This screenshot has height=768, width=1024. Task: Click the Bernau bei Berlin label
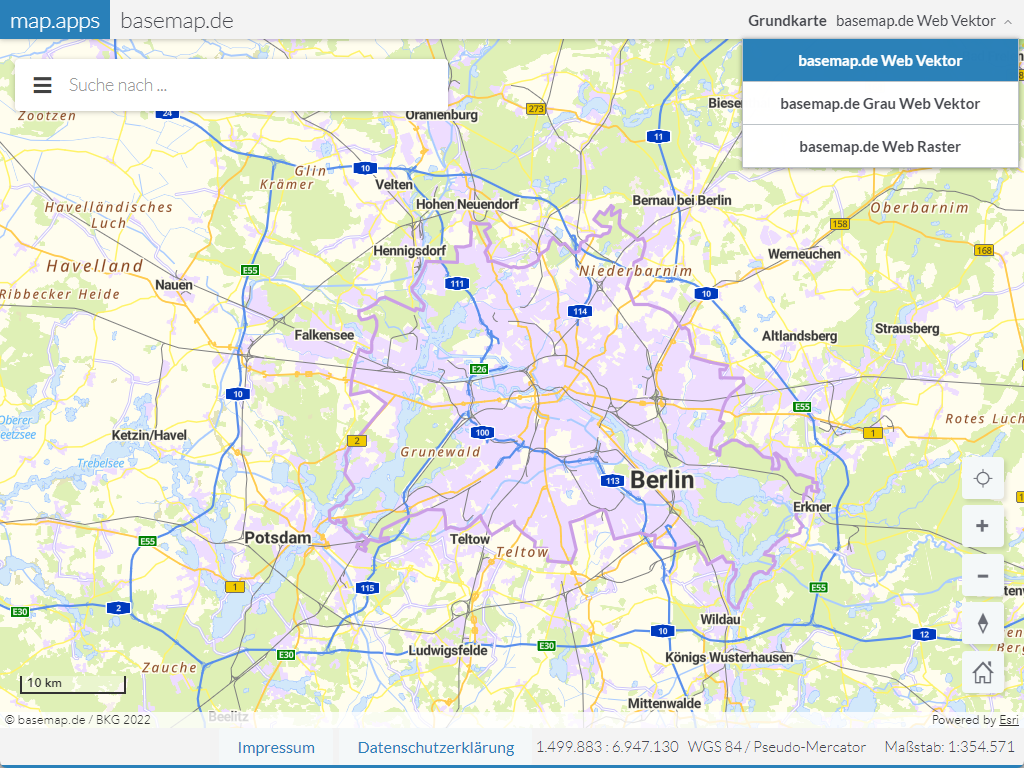[x=681, y=200]
